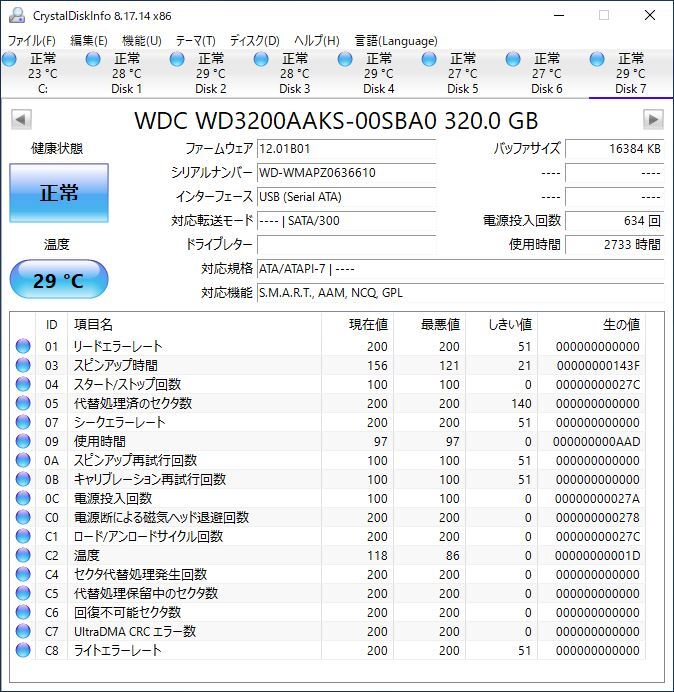
Task: Open the ファイル(F) menu
Action: click(x=31, y=41)
